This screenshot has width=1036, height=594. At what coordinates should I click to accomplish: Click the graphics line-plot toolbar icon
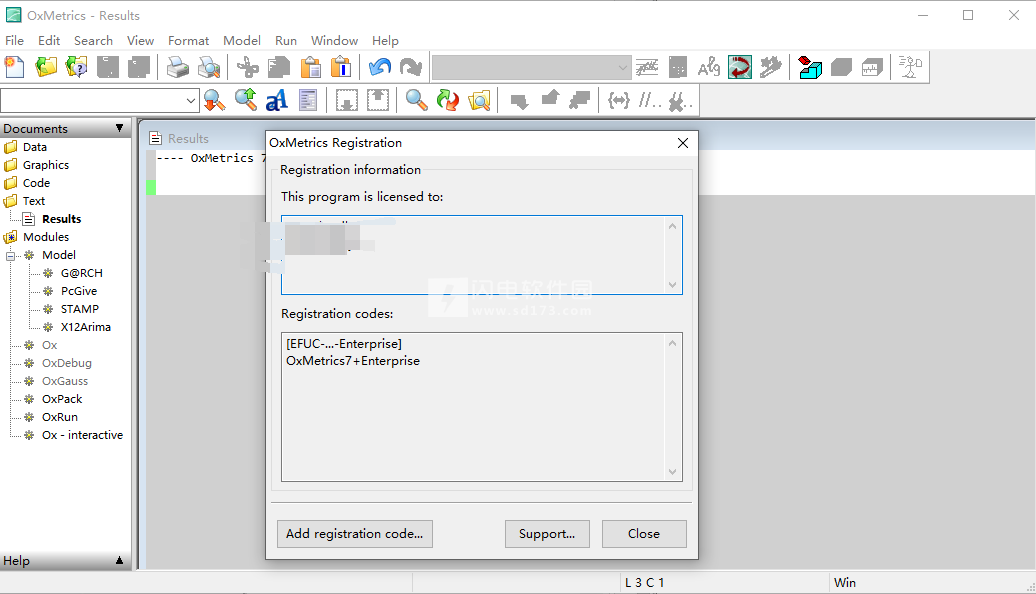[647, 67]
